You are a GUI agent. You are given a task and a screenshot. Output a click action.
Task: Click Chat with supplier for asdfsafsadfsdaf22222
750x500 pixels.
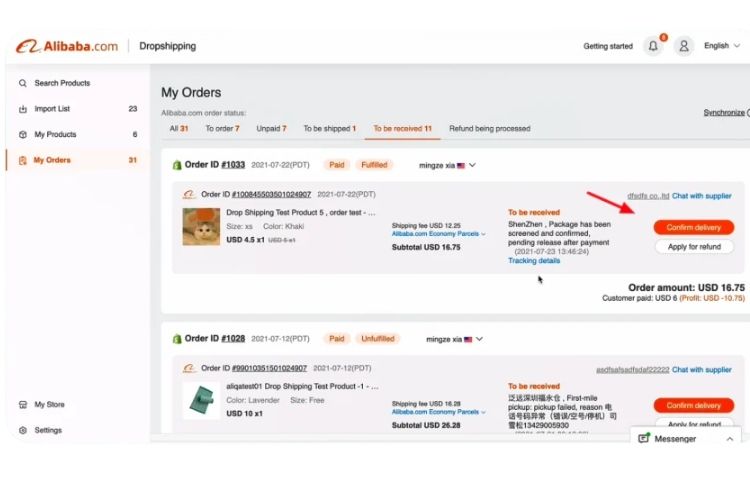click(702, 369)
